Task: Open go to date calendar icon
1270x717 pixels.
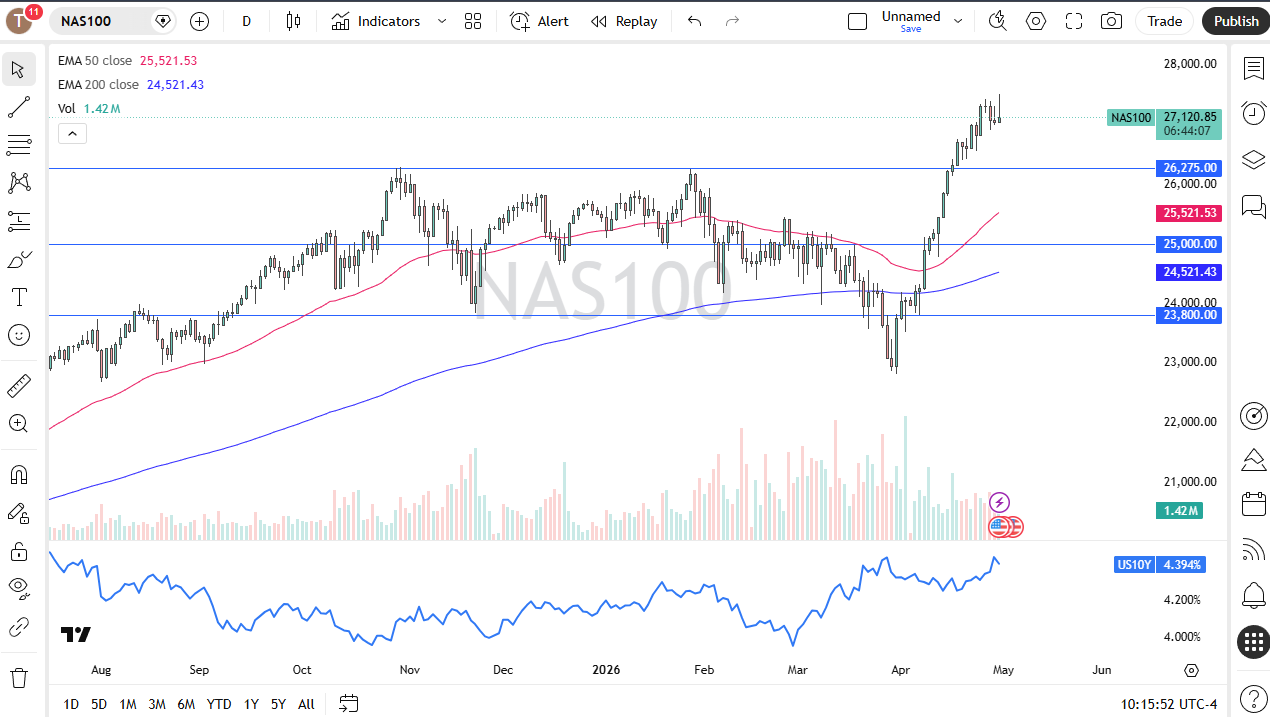Action: pos(348,704)
